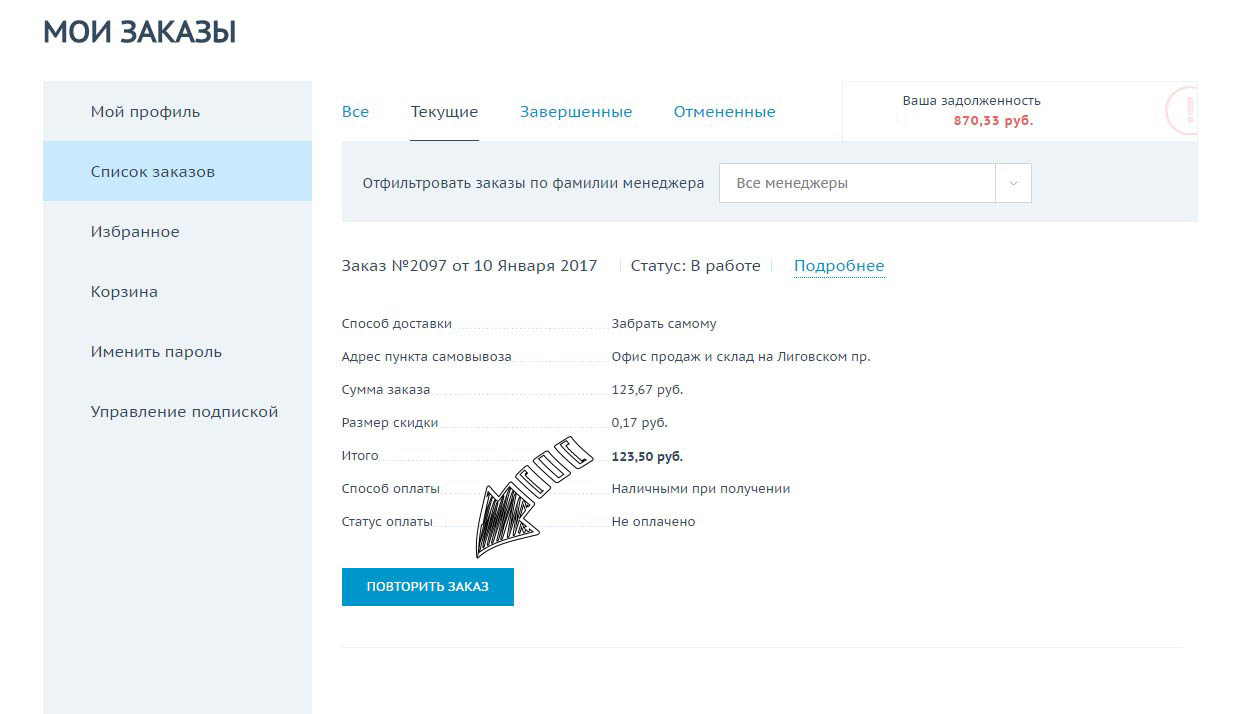Click the 'Забрать самому' delivery value
This screenshot has width=1239, height=714.
(x=664, y=324)
